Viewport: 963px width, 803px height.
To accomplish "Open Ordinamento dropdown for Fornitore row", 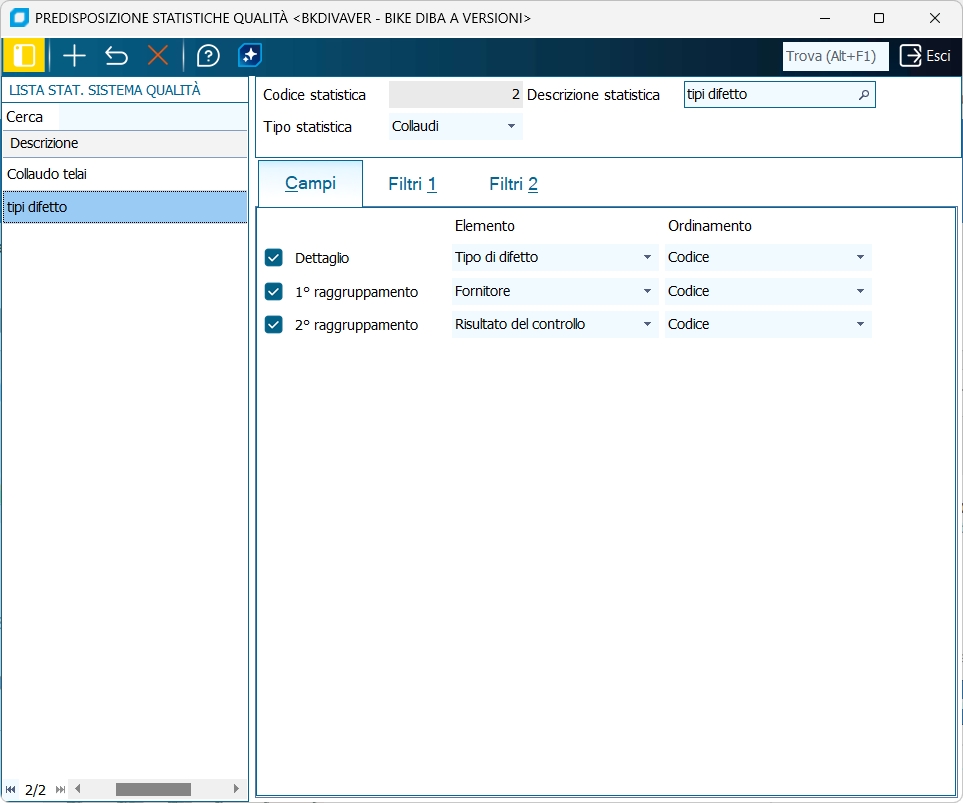I will point(860,292).
